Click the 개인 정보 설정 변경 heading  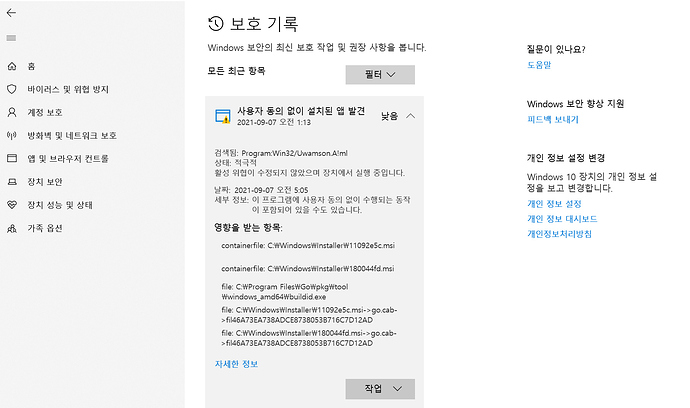566,158
